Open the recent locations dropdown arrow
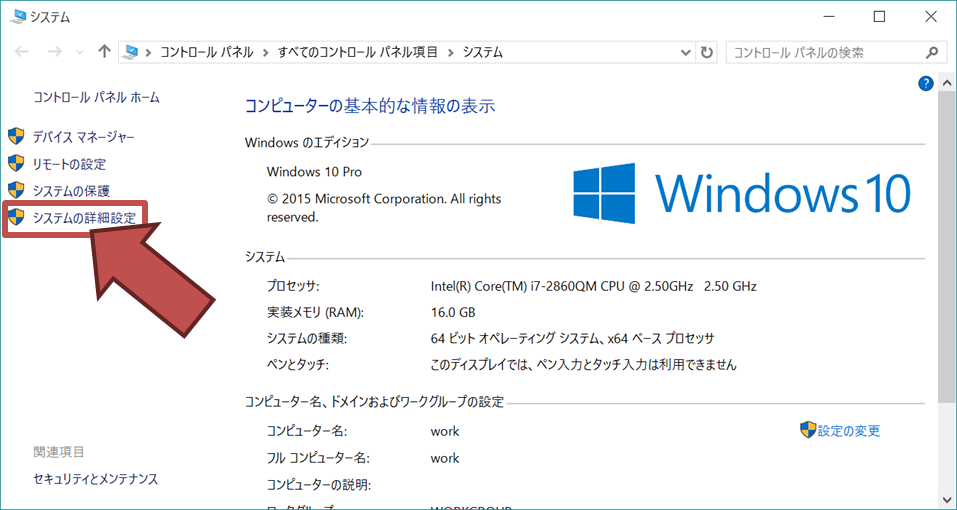Viewport: 957px width, 510px height. pos(80,52)
